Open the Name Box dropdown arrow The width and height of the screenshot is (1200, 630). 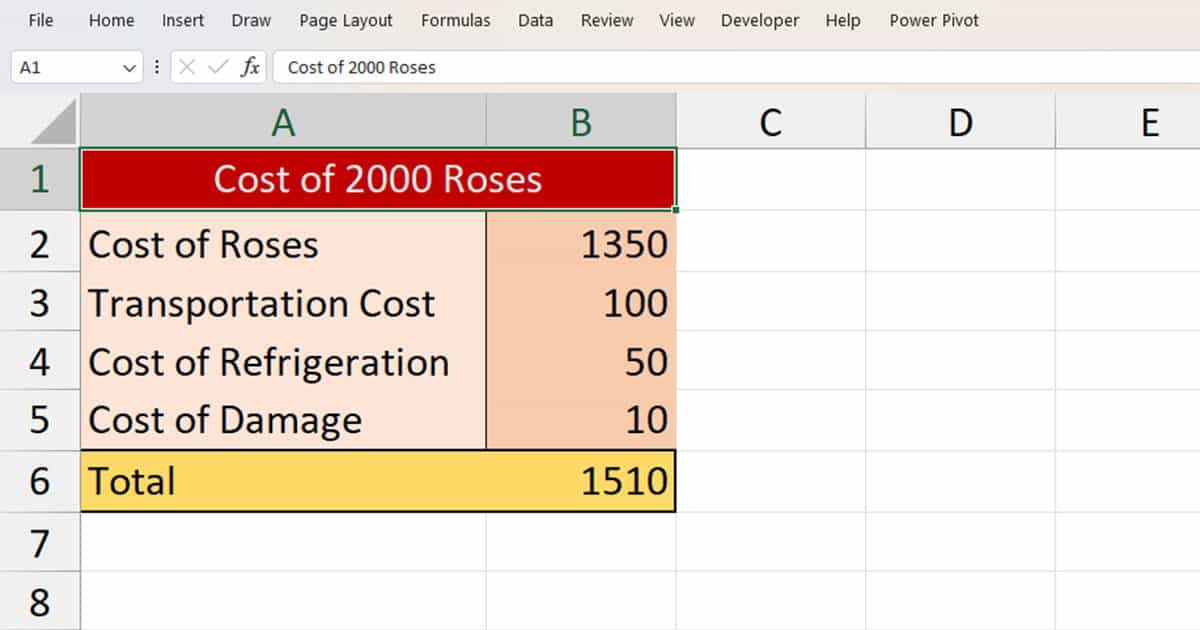coord(130,67)
